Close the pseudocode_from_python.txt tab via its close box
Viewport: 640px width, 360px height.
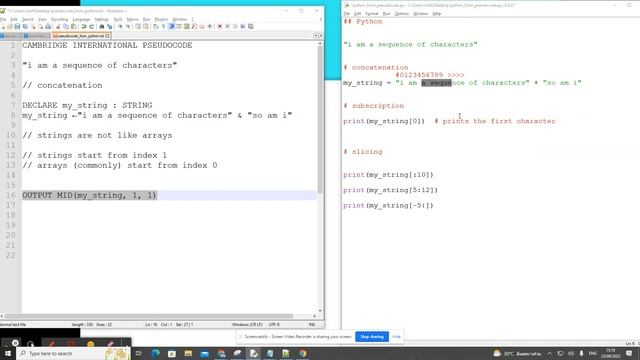coord(107,36)
